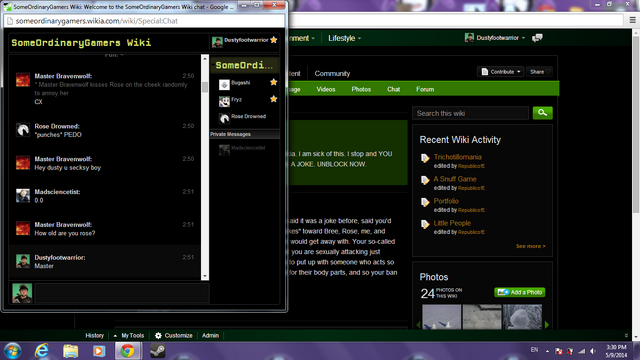This screenshot has height=360, width=640.
Task: Launch Windows Media Player from taskbar
Action: [x=99, y=351]
